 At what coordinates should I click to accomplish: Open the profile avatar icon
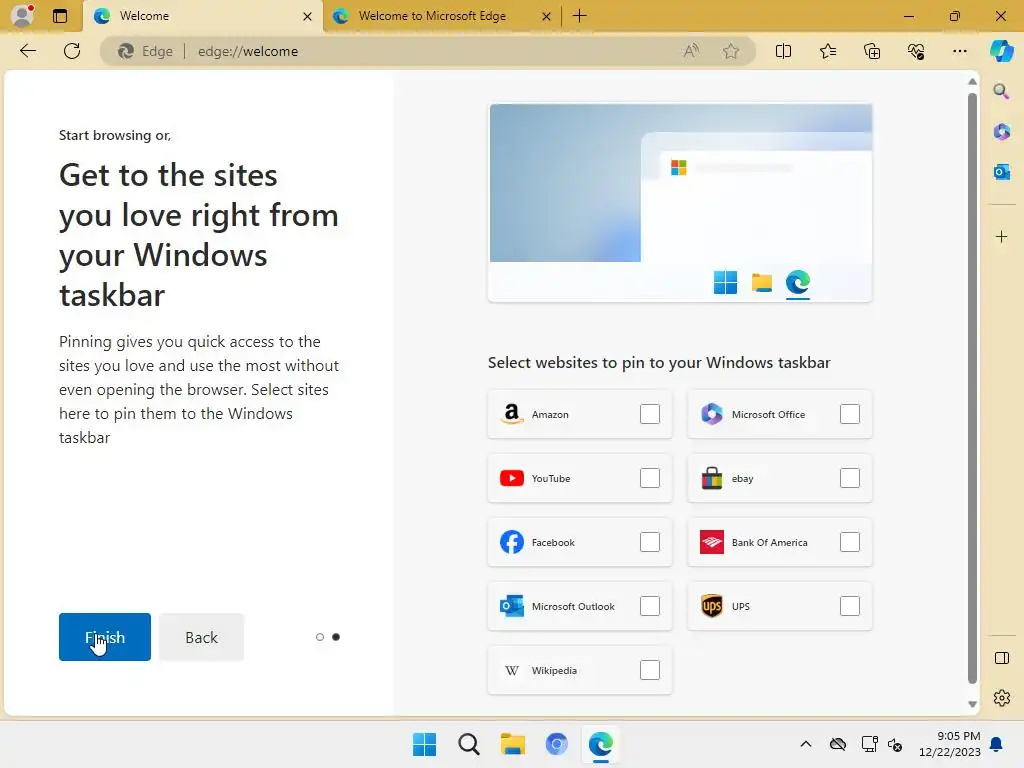pyautogui.click(x=22, y=16)
